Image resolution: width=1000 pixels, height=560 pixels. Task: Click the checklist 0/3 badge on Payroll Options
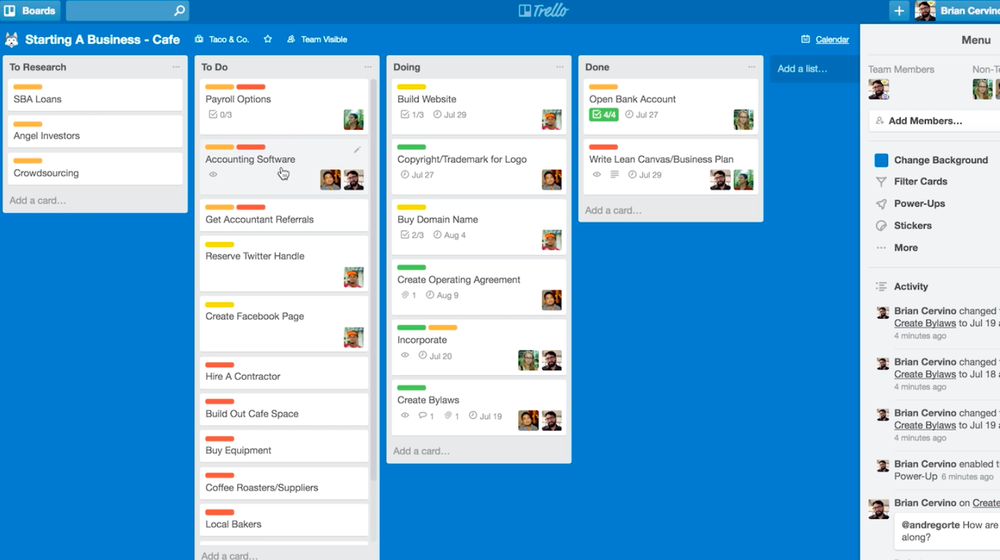[221, 115]
